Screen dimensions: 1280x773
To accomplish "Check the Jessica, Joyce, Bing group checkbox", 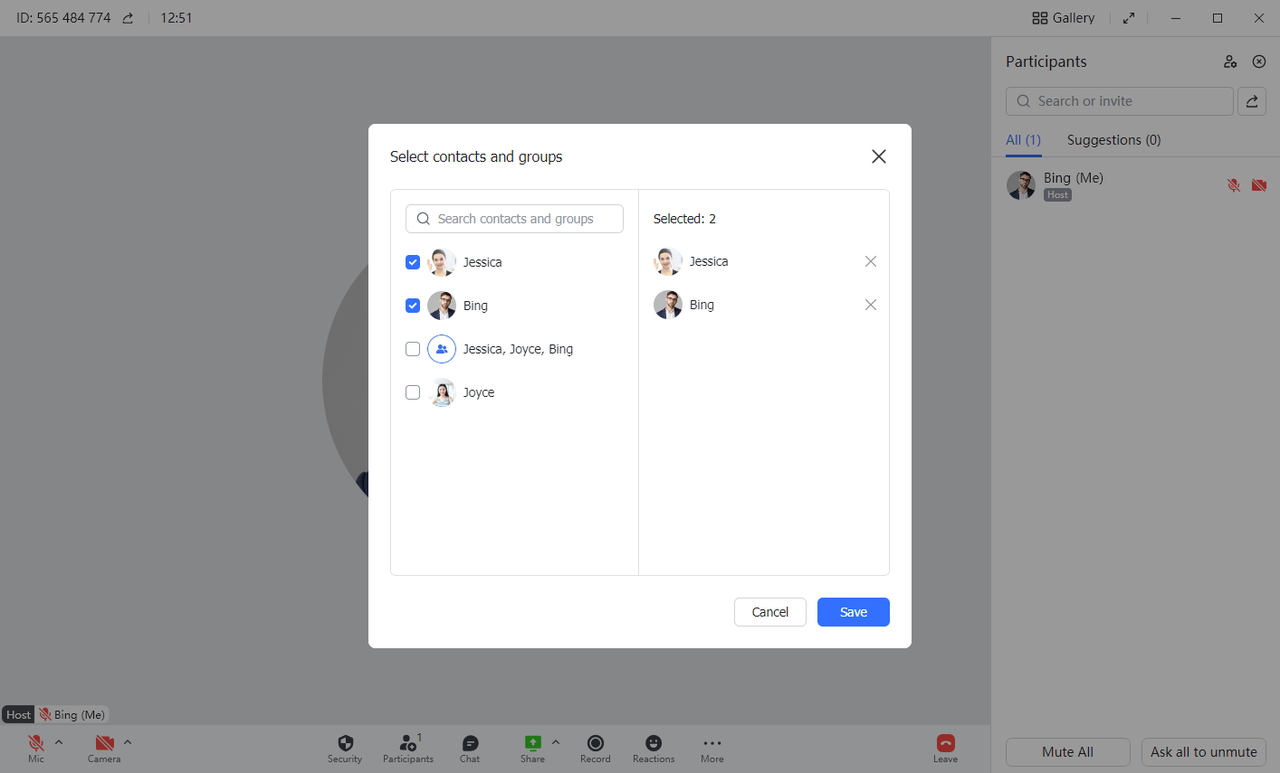I will [413, 349].
